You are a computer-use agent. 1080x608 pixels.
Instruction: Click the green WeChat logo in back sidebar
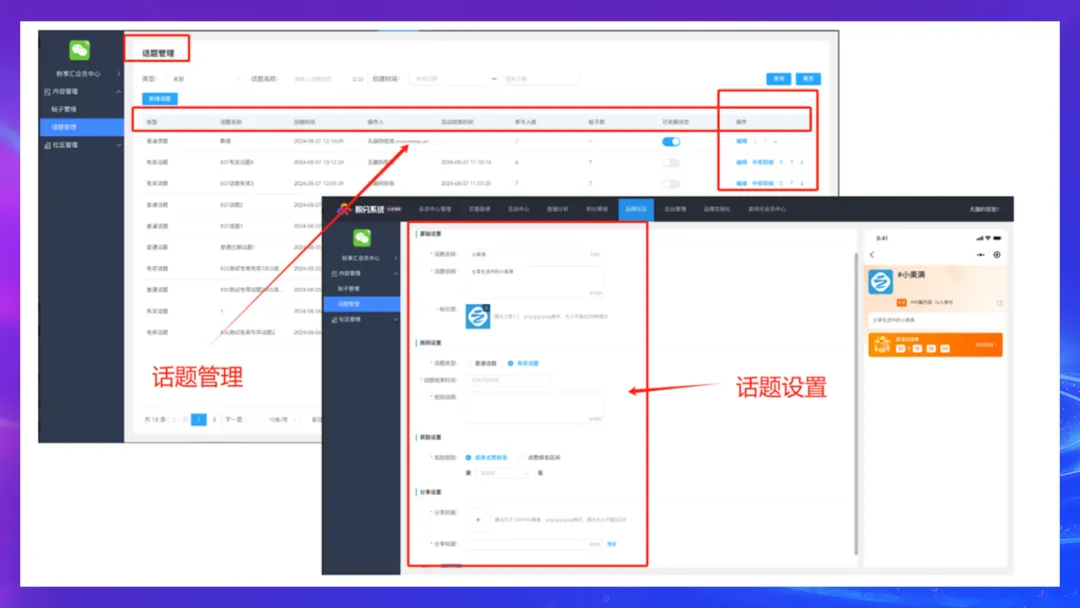click(80, 50)
